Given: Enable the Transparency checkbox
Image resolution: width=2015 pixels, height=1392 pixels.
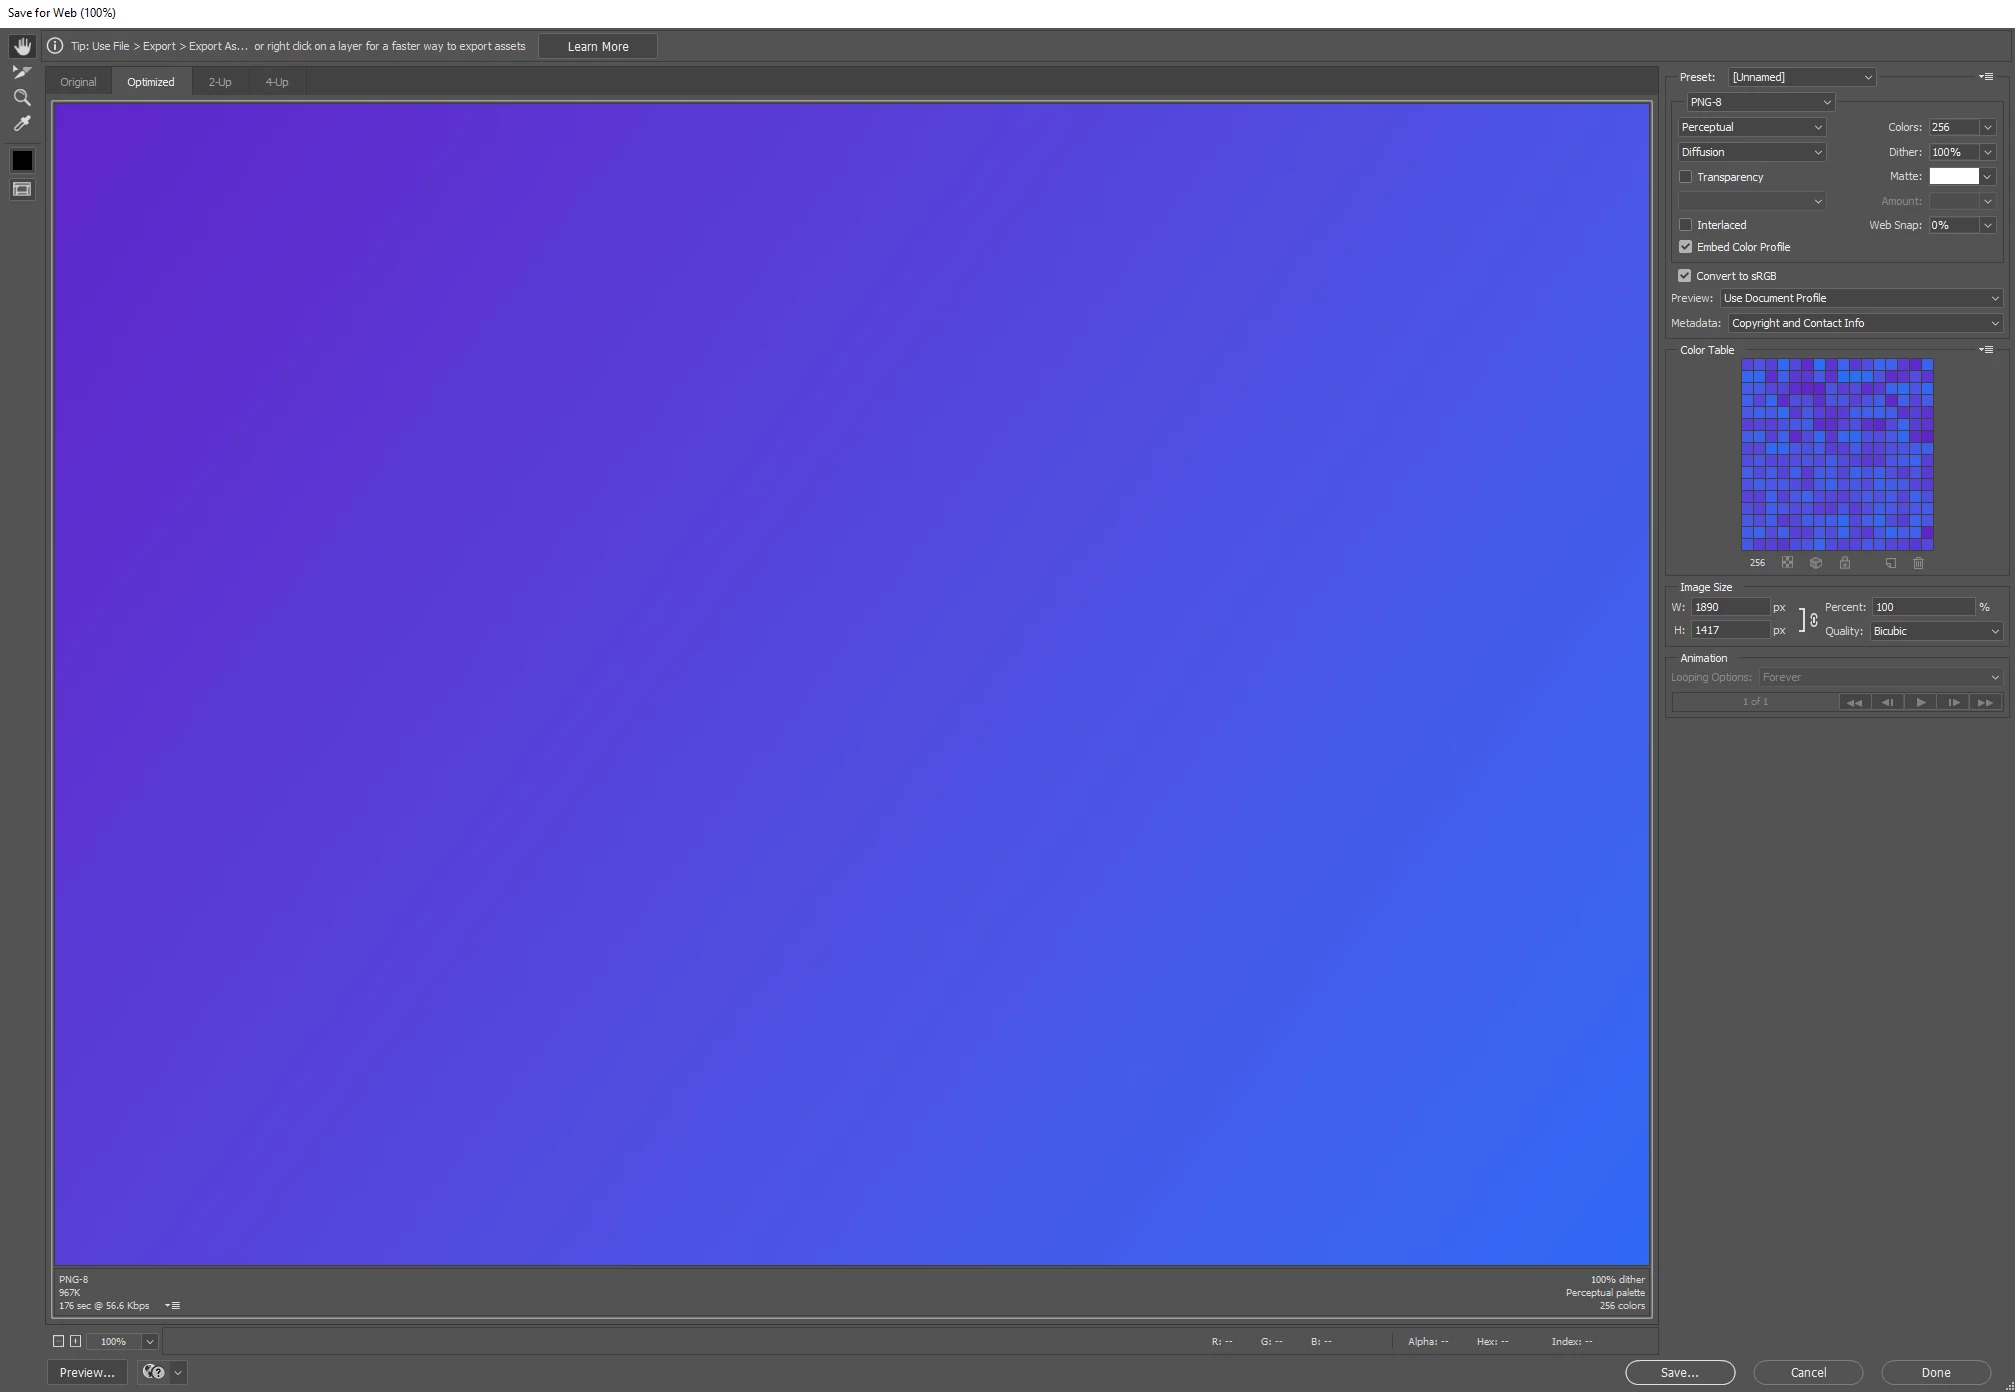Looking at the screenshot, I should pos(1686,177).
